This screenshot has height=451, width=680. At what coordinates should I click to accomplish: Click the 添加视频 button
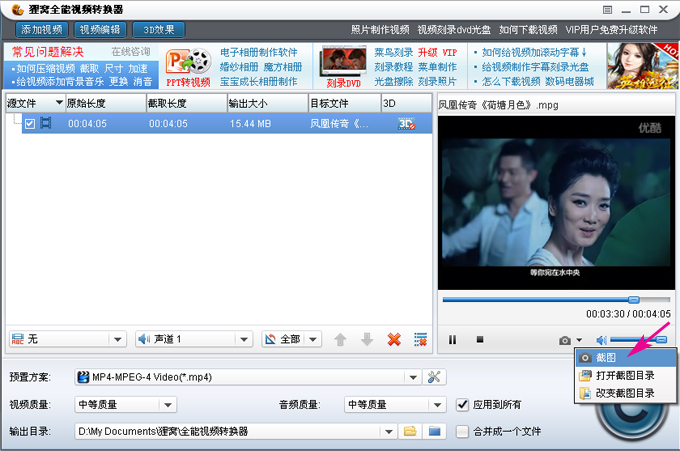tap(42, 29)
